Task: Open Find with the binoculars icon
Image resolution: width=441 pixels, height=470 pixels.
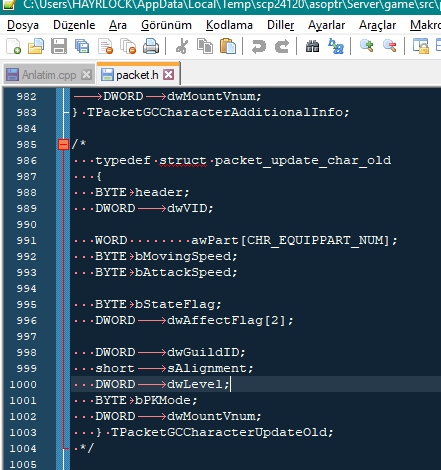Action: click(313, 46)
